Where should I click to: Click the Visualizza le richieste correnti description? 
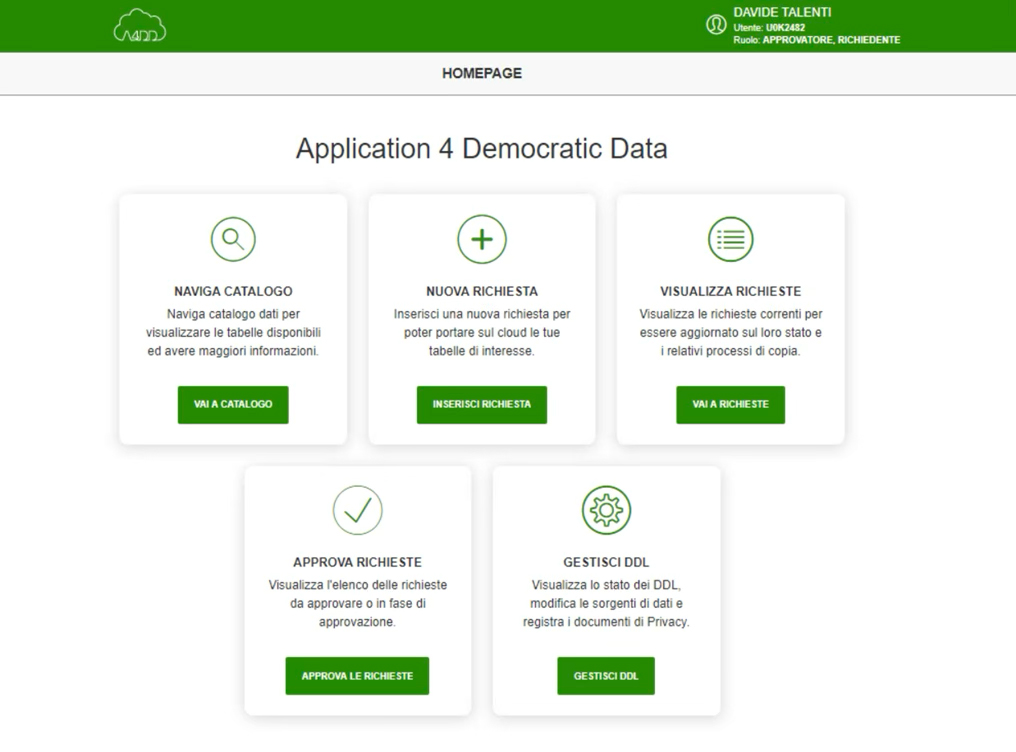click(x=730, y=332)
